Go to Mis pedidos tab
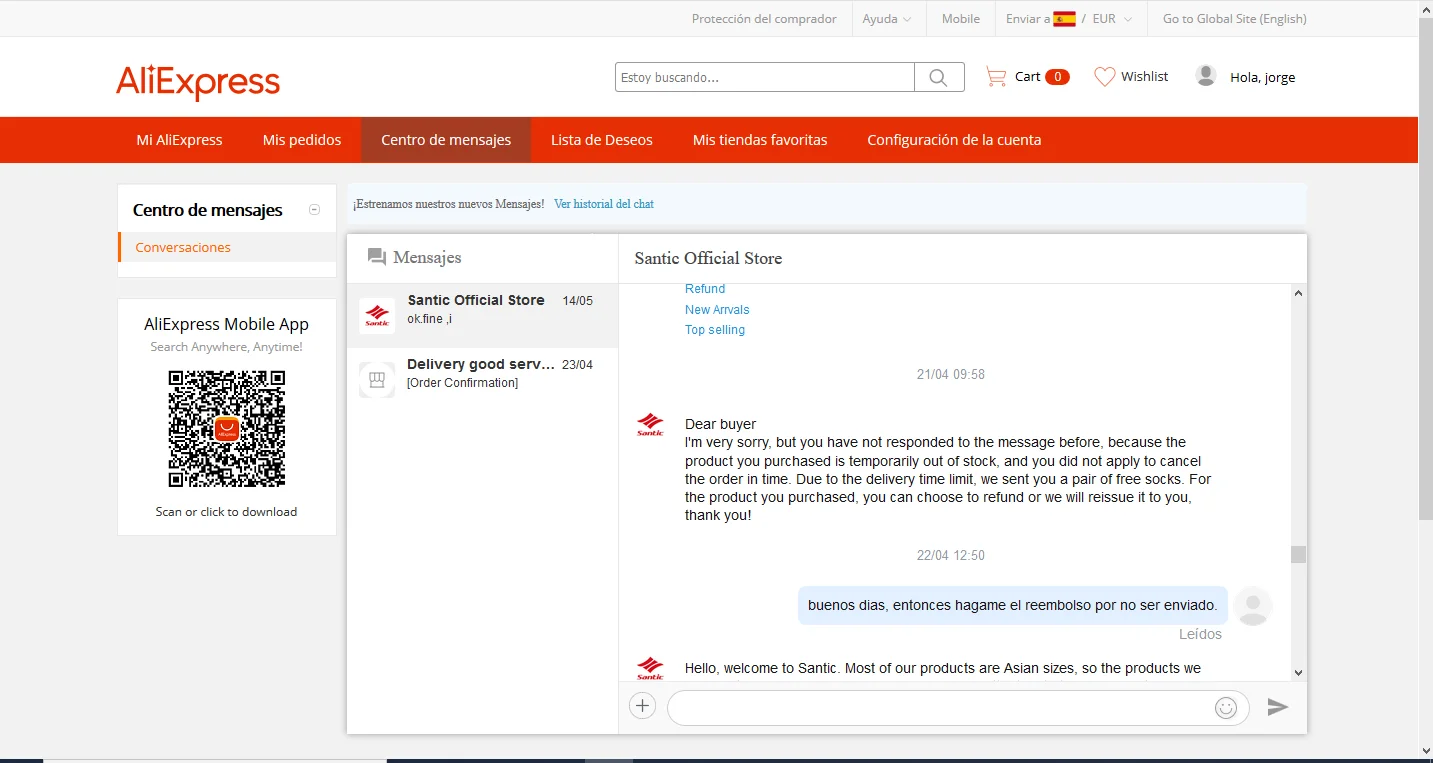Viewport: 1433px width, 763px height. (302, 140)
